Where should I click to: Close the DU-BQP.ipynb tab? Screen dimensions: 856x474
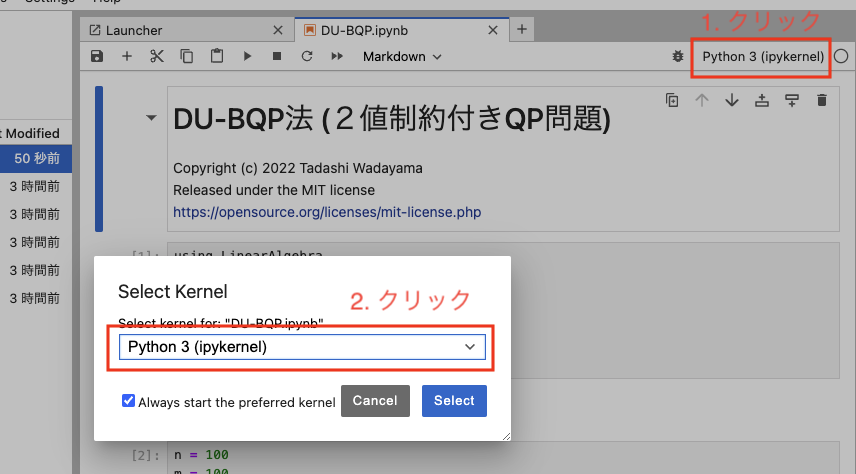(493, 31)
